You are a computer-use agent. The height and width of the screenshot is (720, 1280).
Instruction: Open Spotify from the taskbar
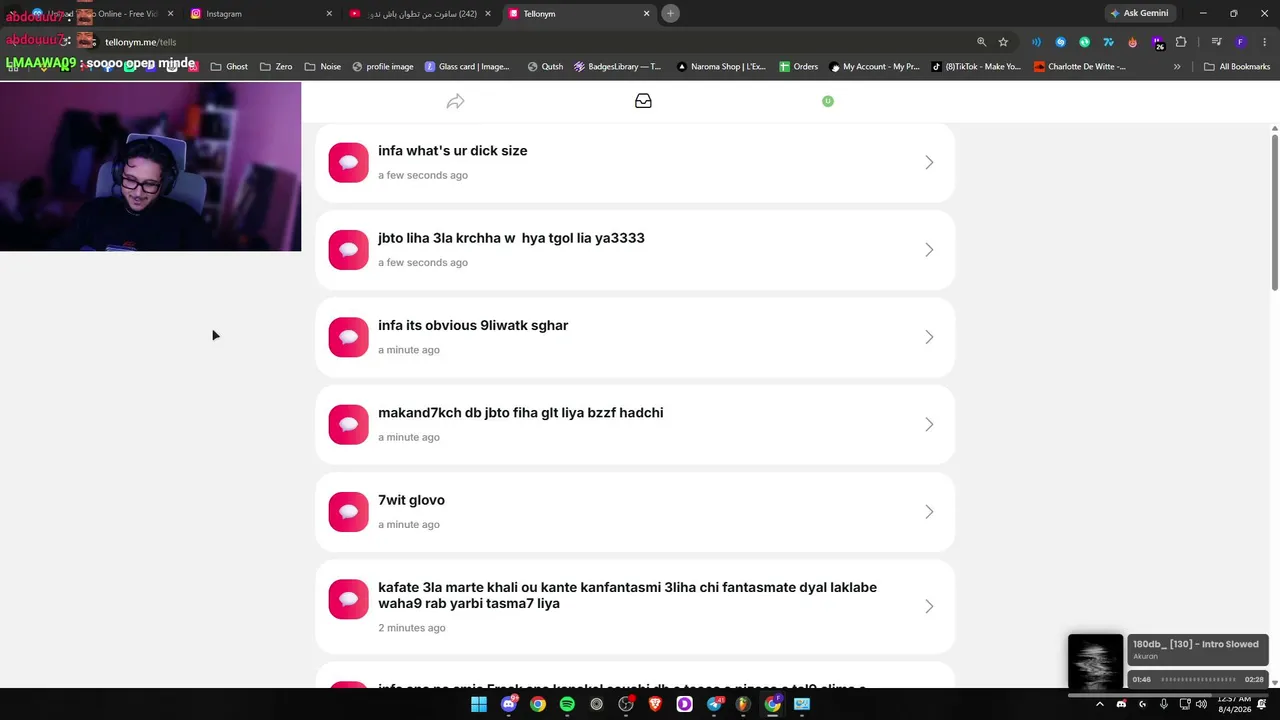(x=567, y=704)
